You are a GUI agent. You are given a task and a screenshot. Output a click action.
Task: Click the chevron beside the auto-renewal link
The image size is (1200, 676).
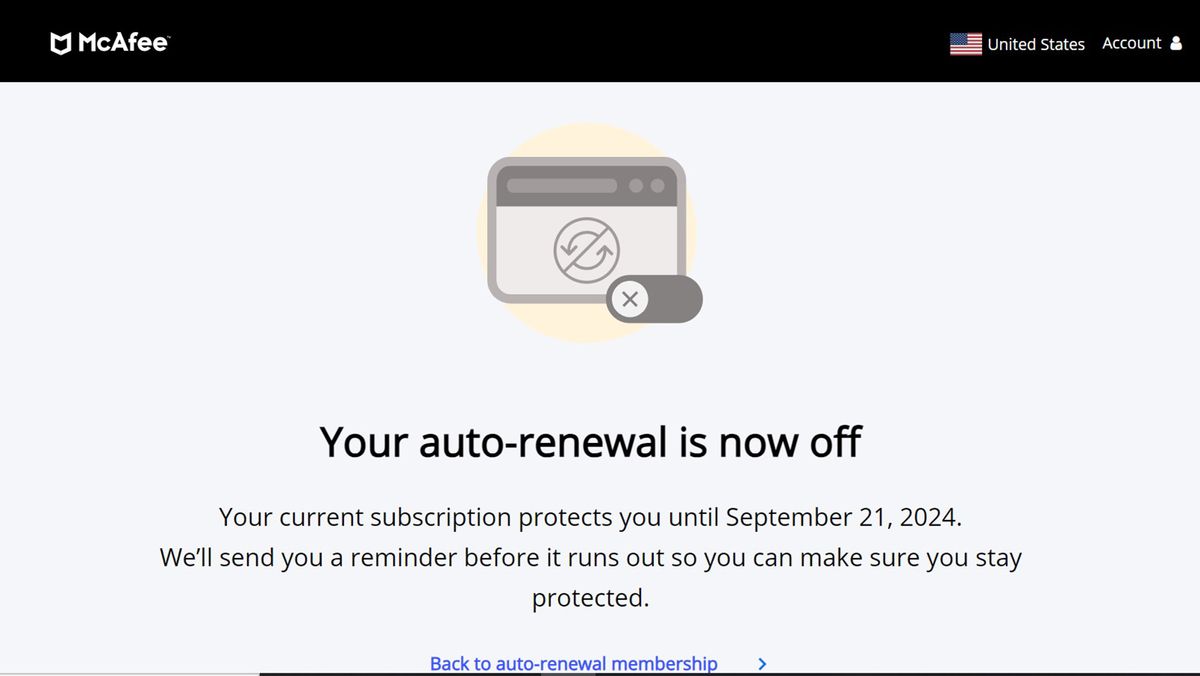(x=761, y=663)
